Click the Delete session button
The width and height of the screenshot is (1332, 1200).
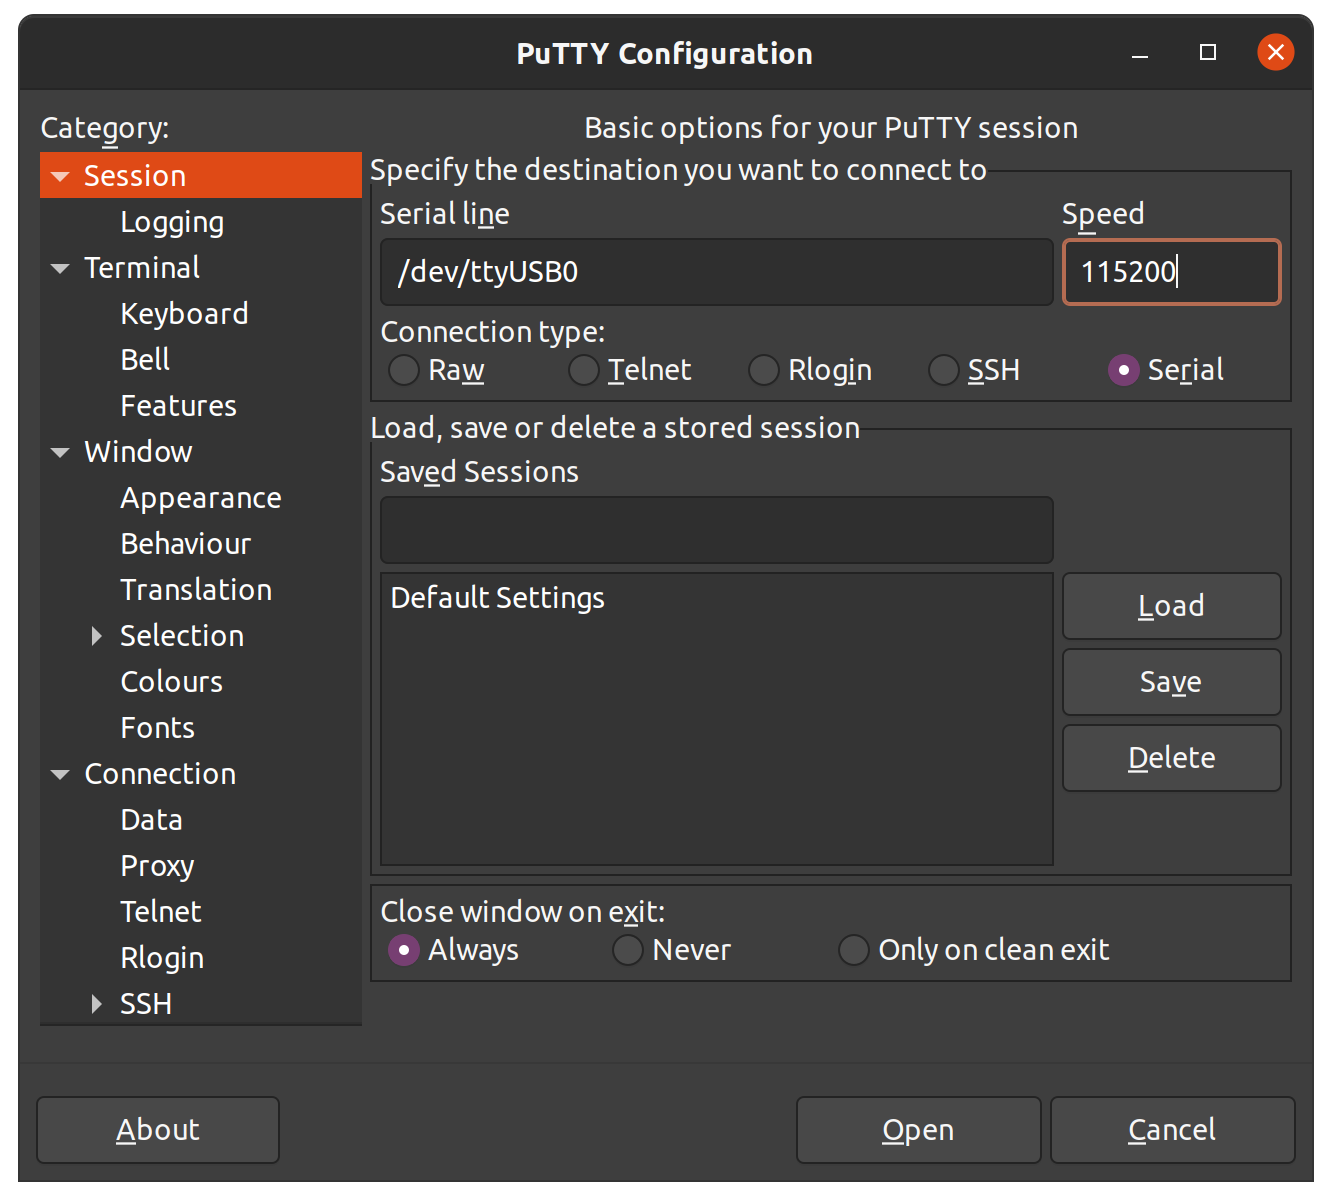click(x=1172, y=758)
